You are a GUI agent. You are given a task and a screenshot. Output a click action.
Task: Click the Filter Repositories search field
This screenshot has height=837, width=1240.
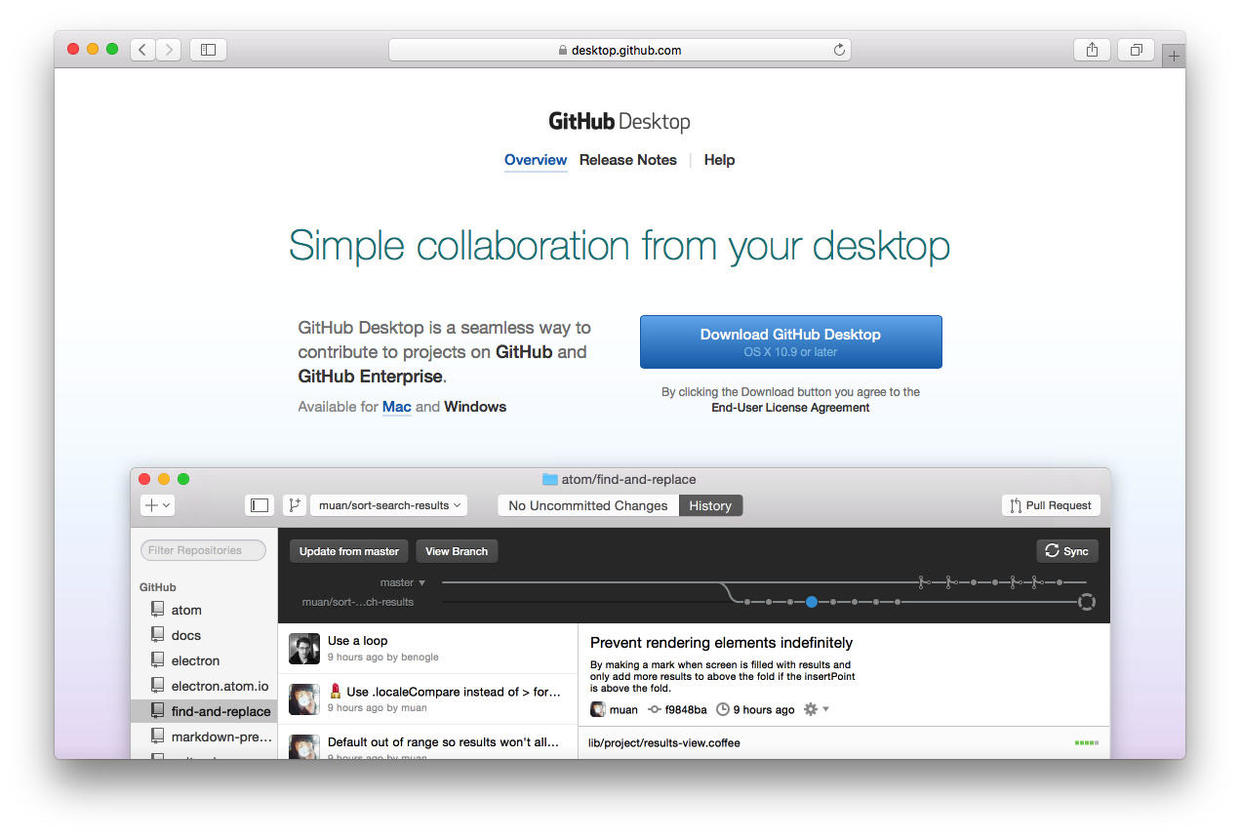[x=203, y=550]
